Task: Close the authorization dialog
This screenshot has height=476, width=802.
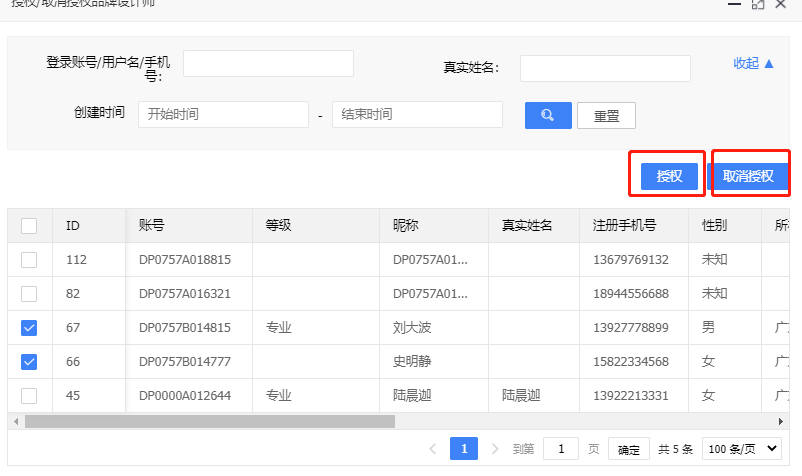Action: coord(781,5)
